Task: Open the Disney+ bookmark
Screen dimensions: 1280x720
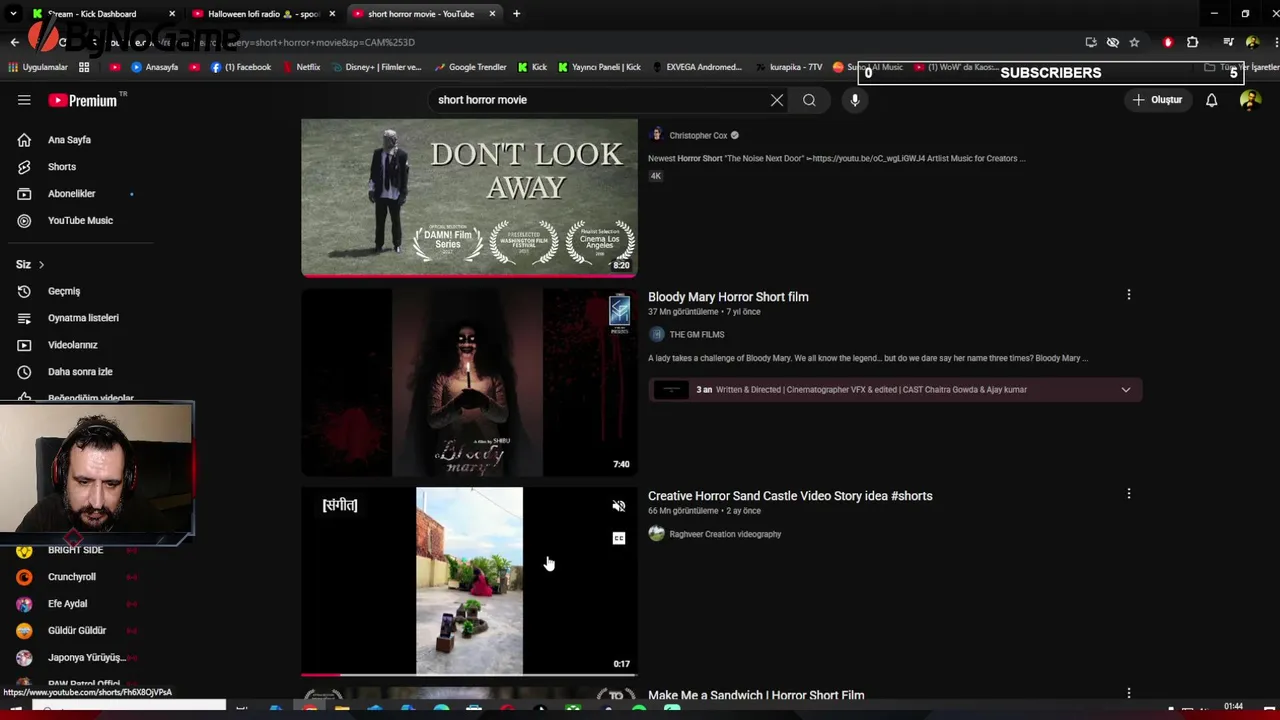Action: click(376, 67)
